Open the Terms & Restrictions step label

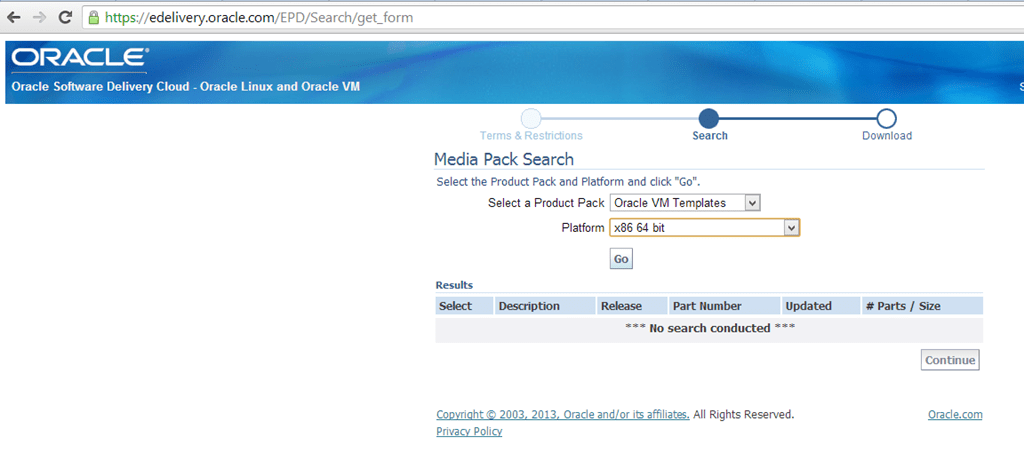(x=531, y=136)
